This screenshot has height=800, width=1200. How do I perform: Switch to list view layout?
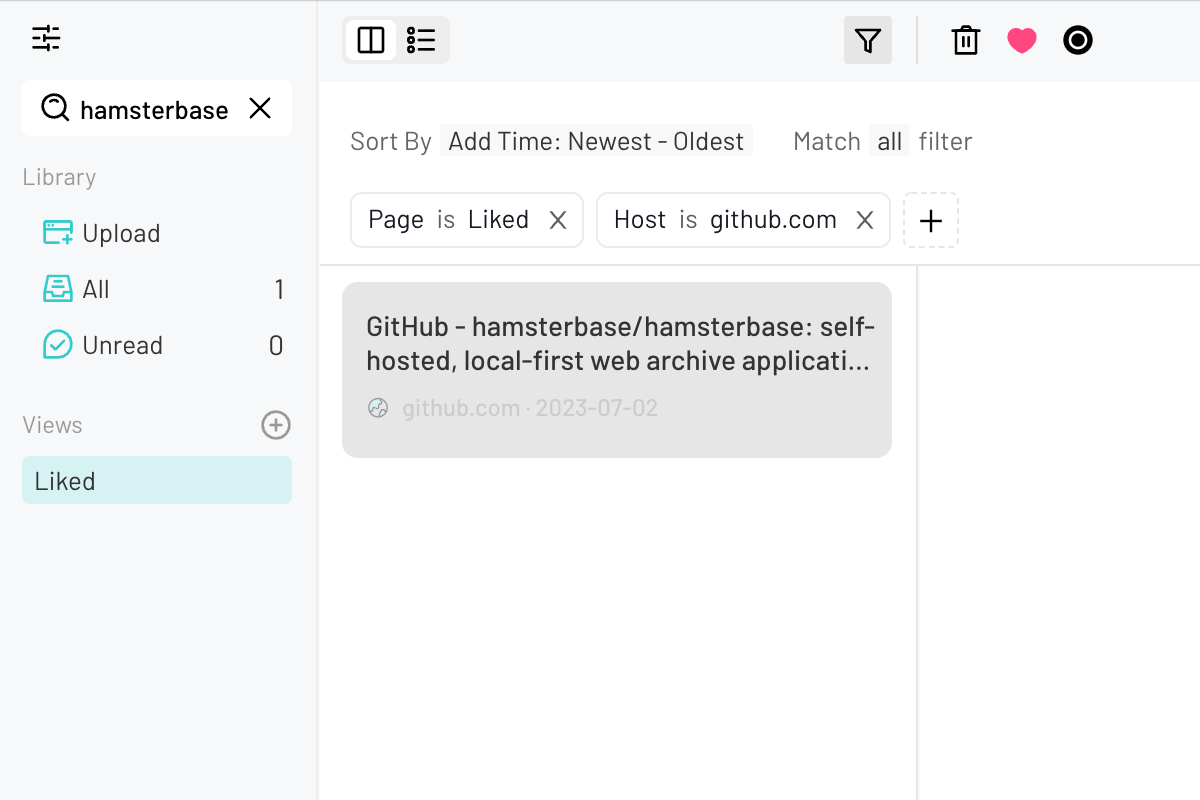[x=421, y=40]
